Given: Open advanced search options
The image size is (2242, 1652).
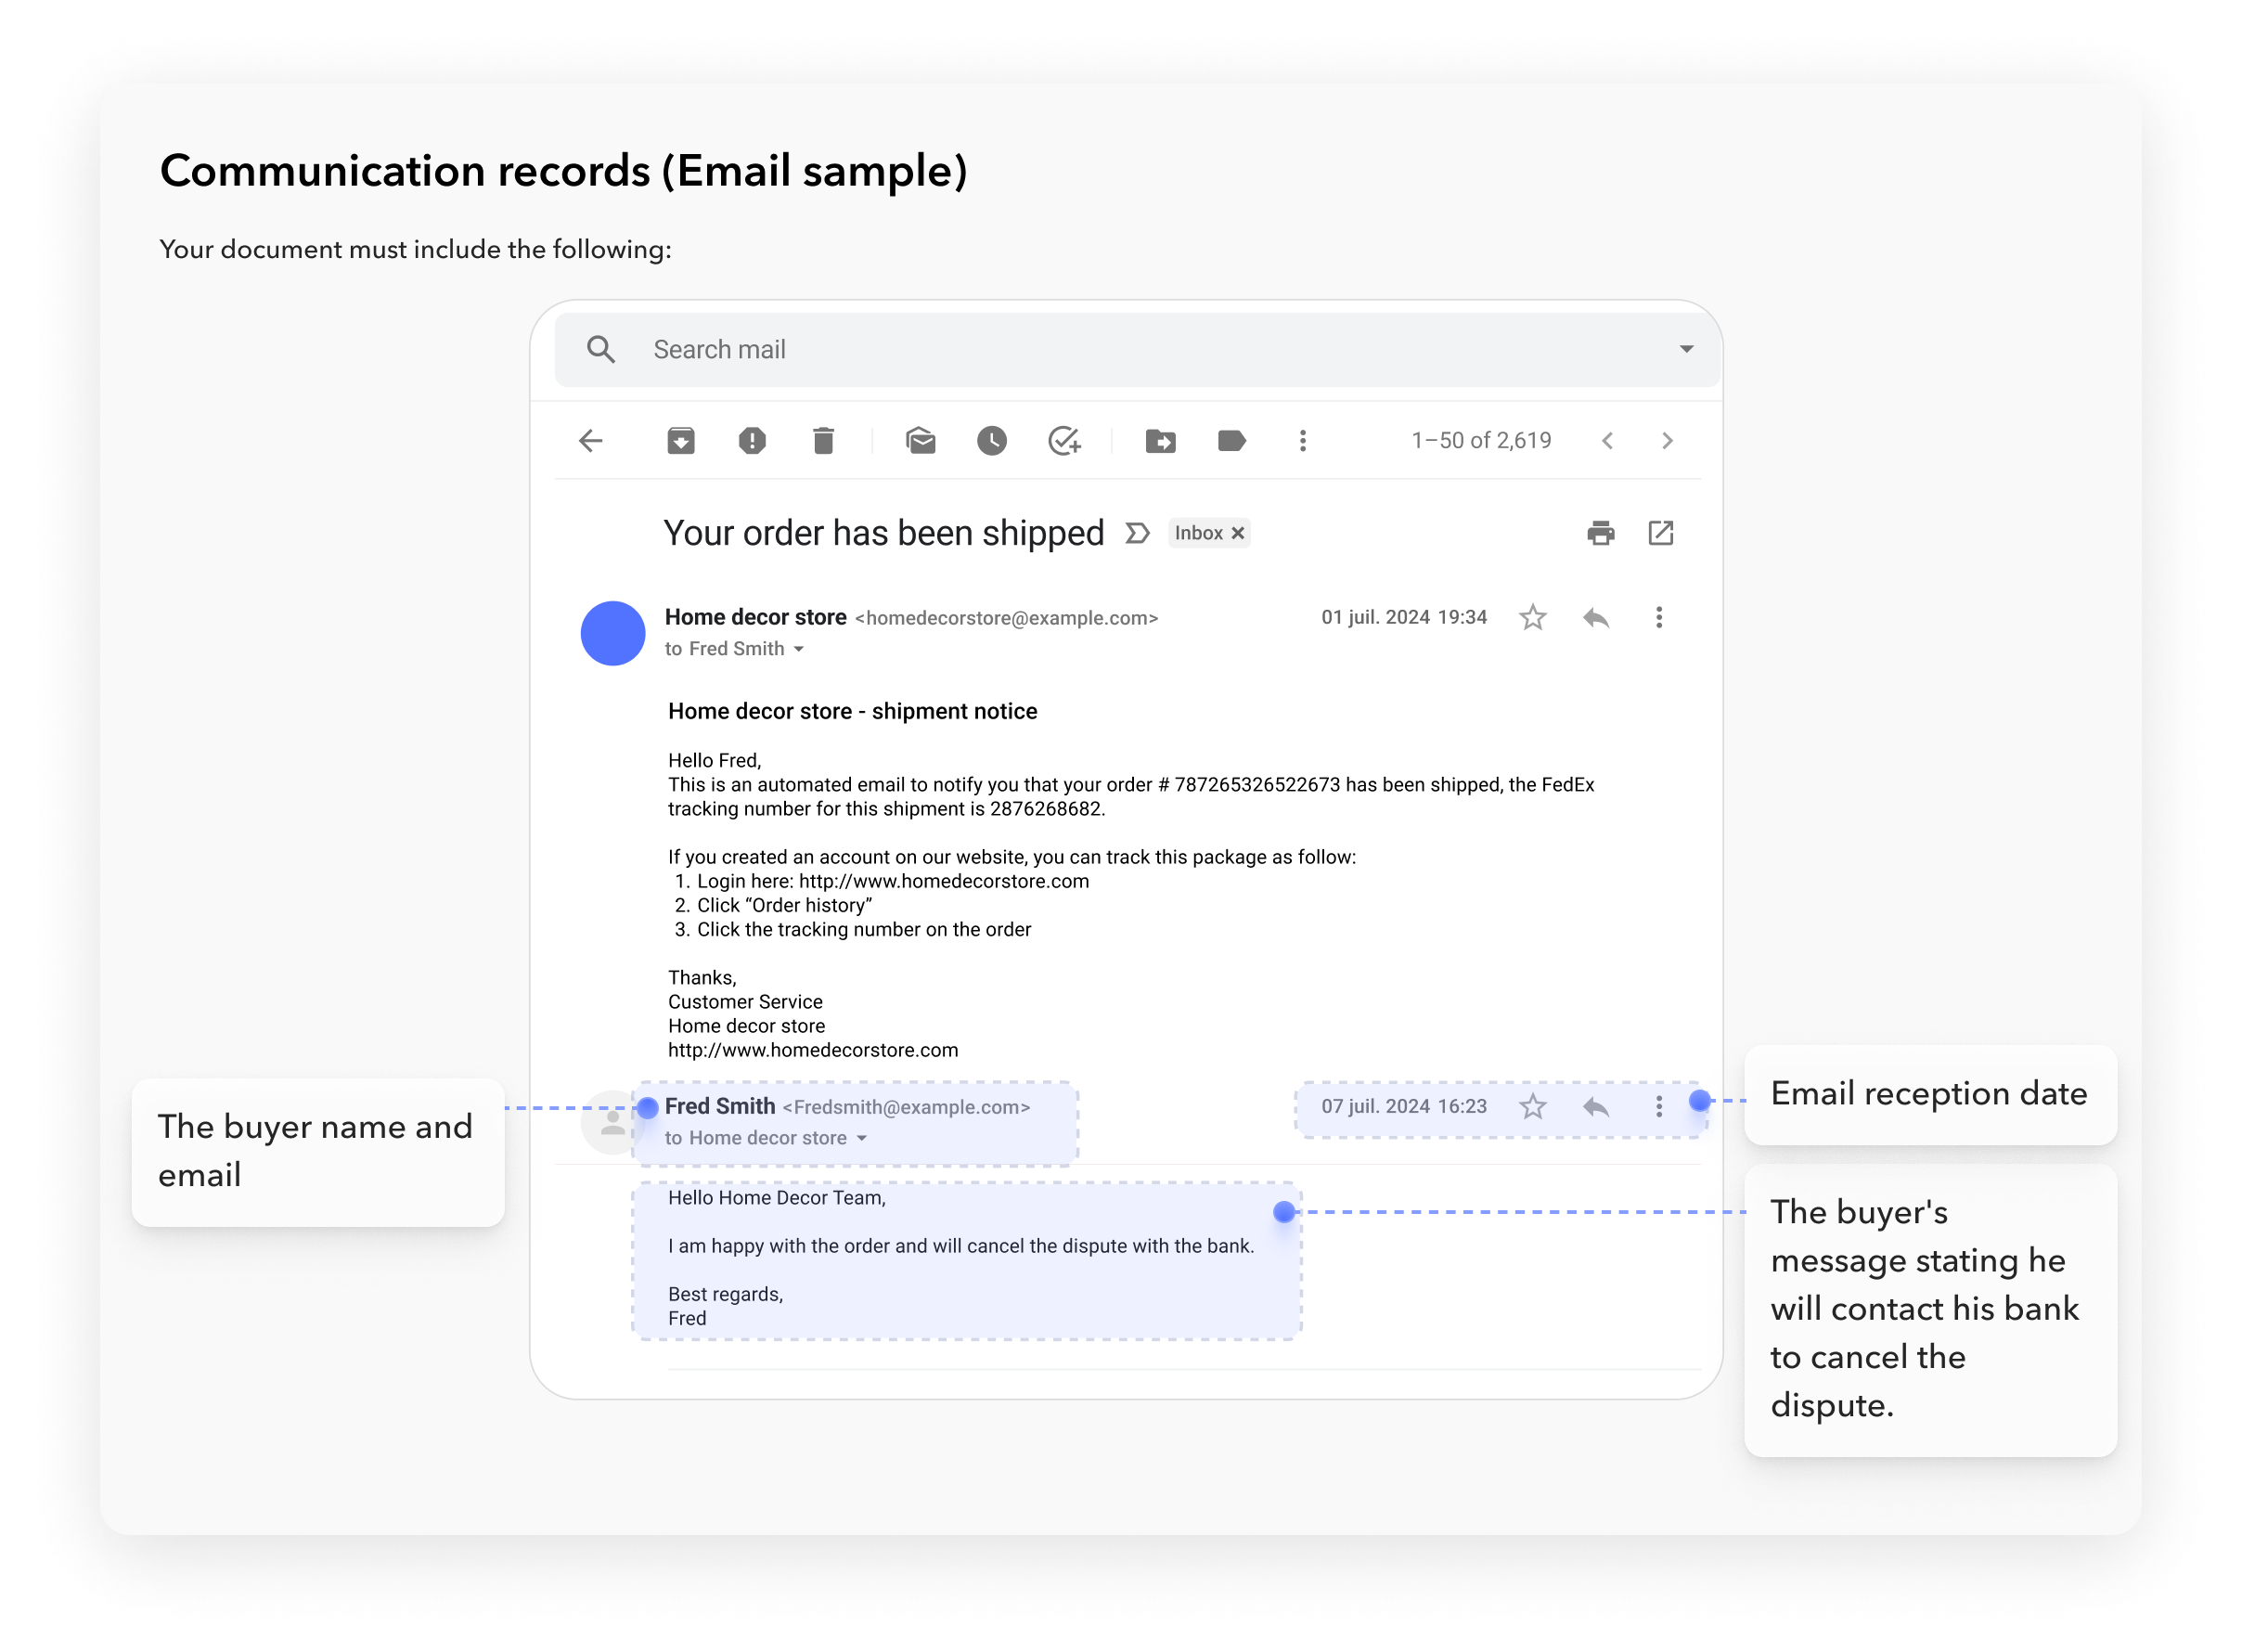Looking at the screenshot, I should (x=1687, y=349).
